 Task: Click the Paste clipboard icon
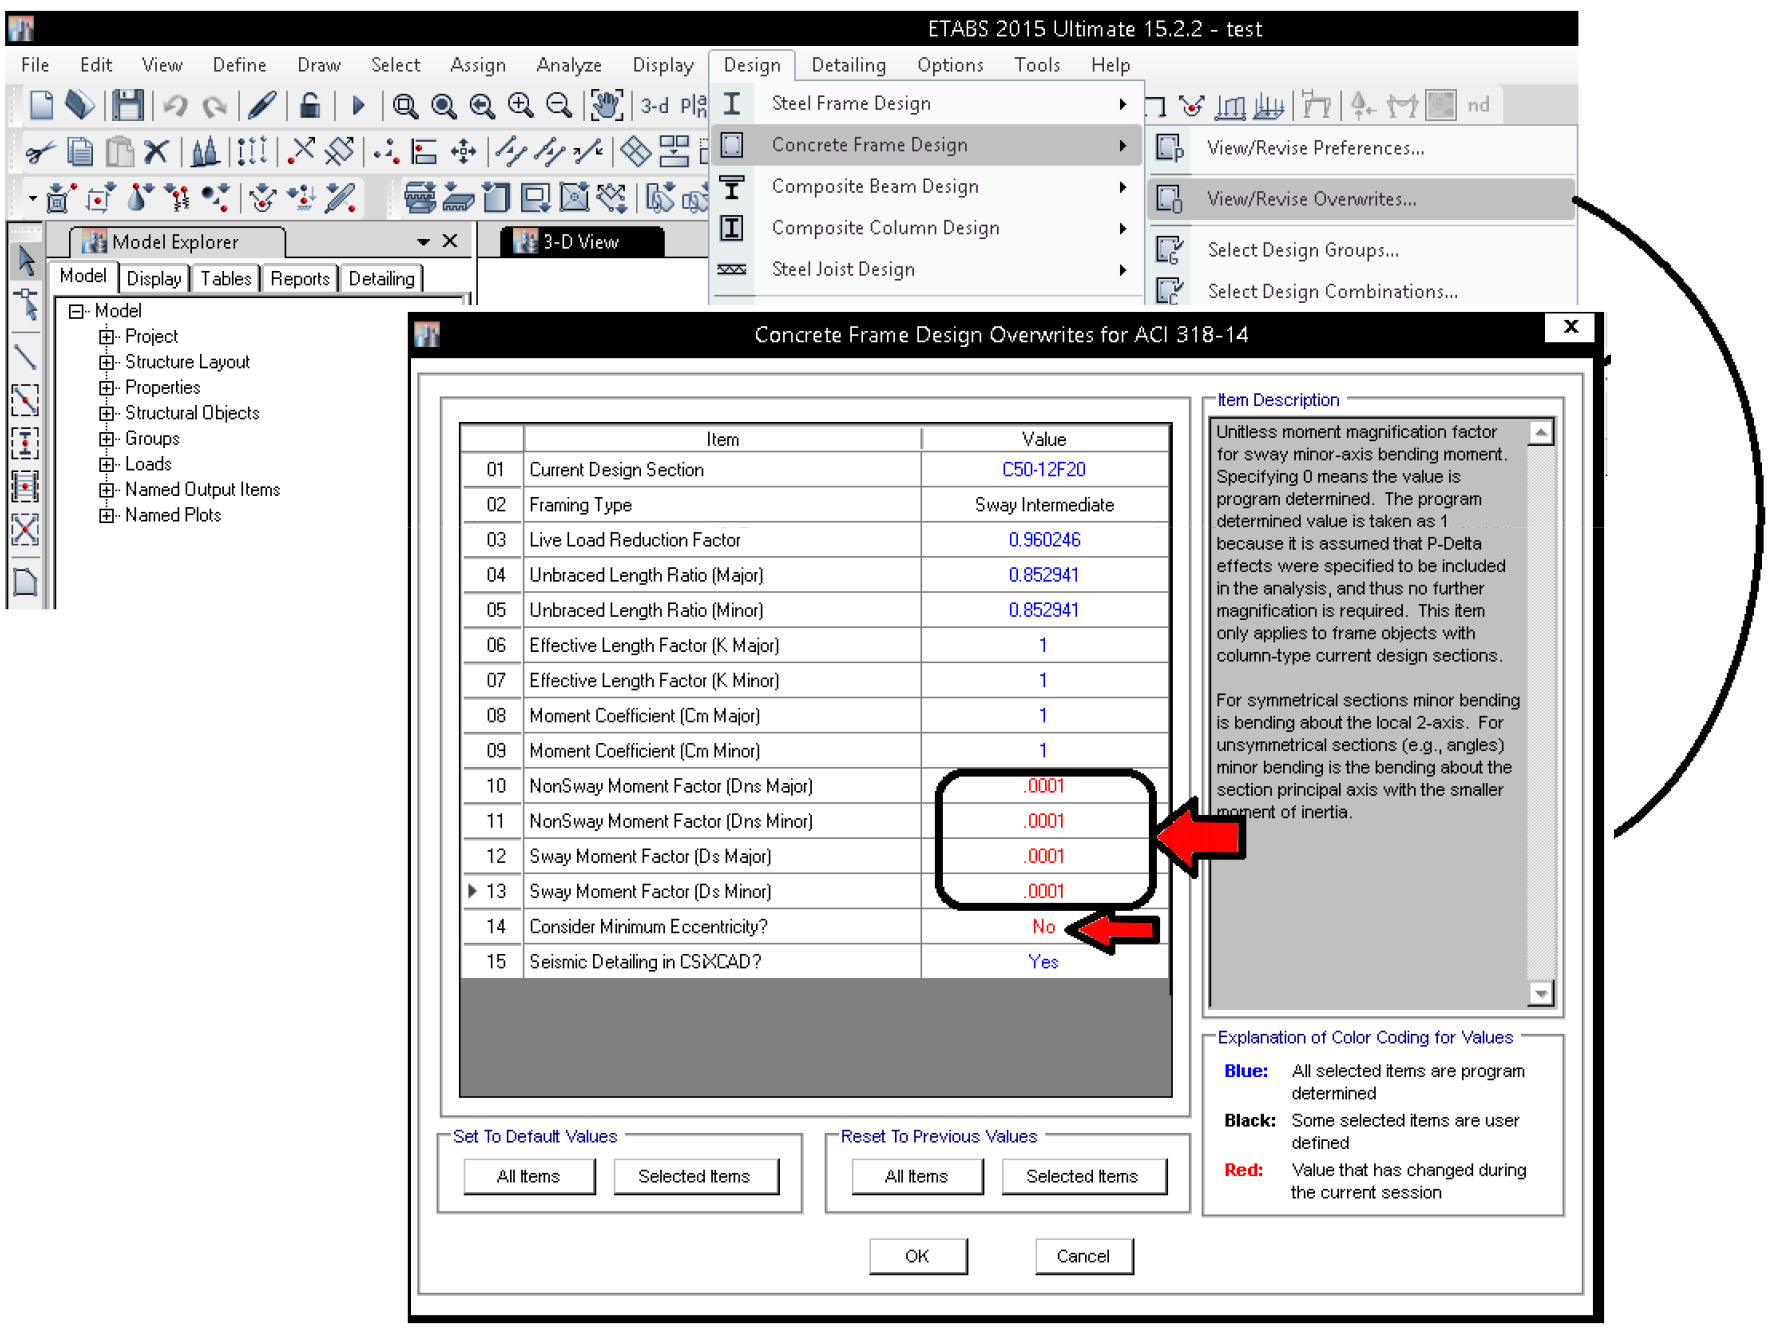click(119, 152)
